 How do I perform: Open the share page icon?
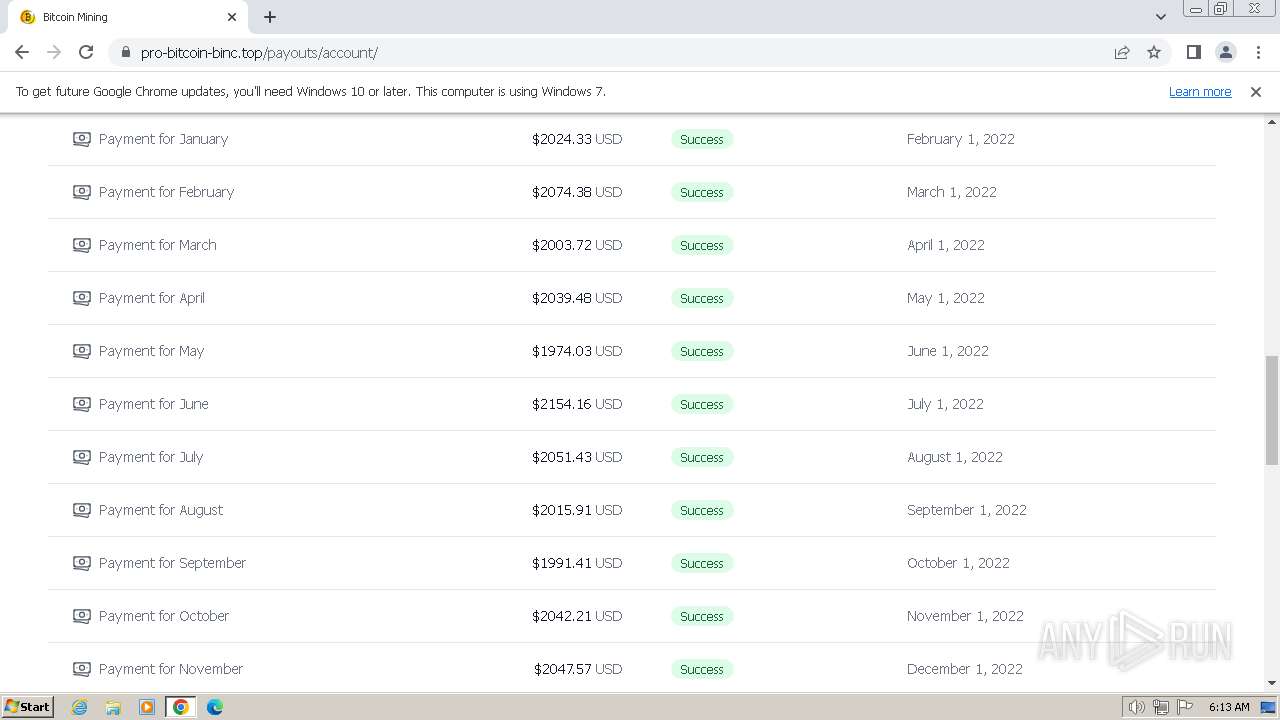click(1122, 52)
